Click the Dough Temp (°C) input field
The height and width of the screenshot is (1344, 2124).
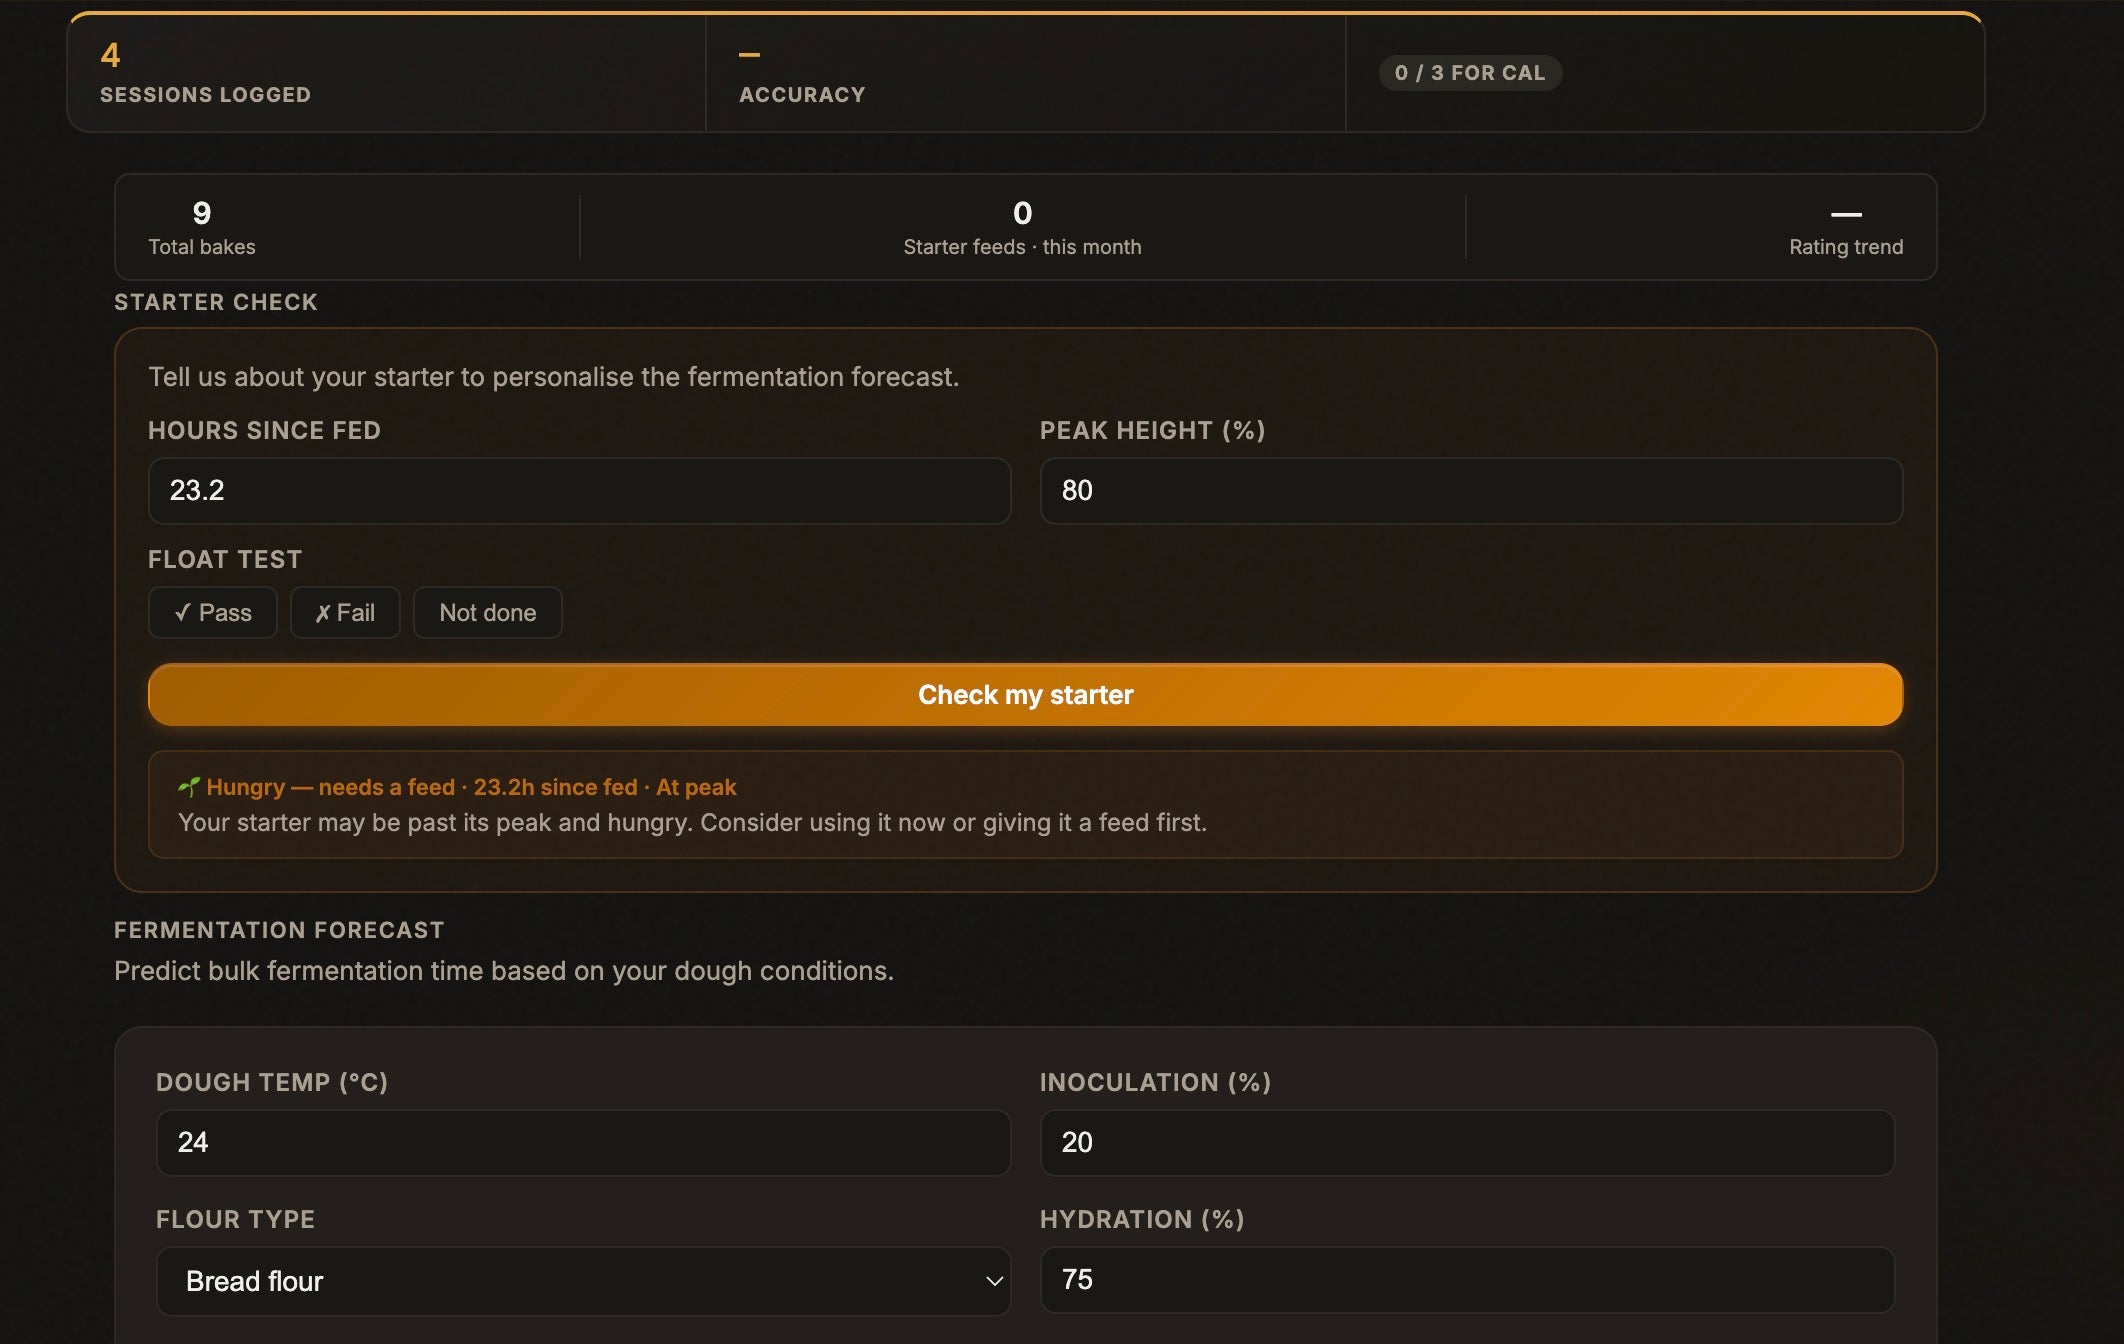(583, 1142)
